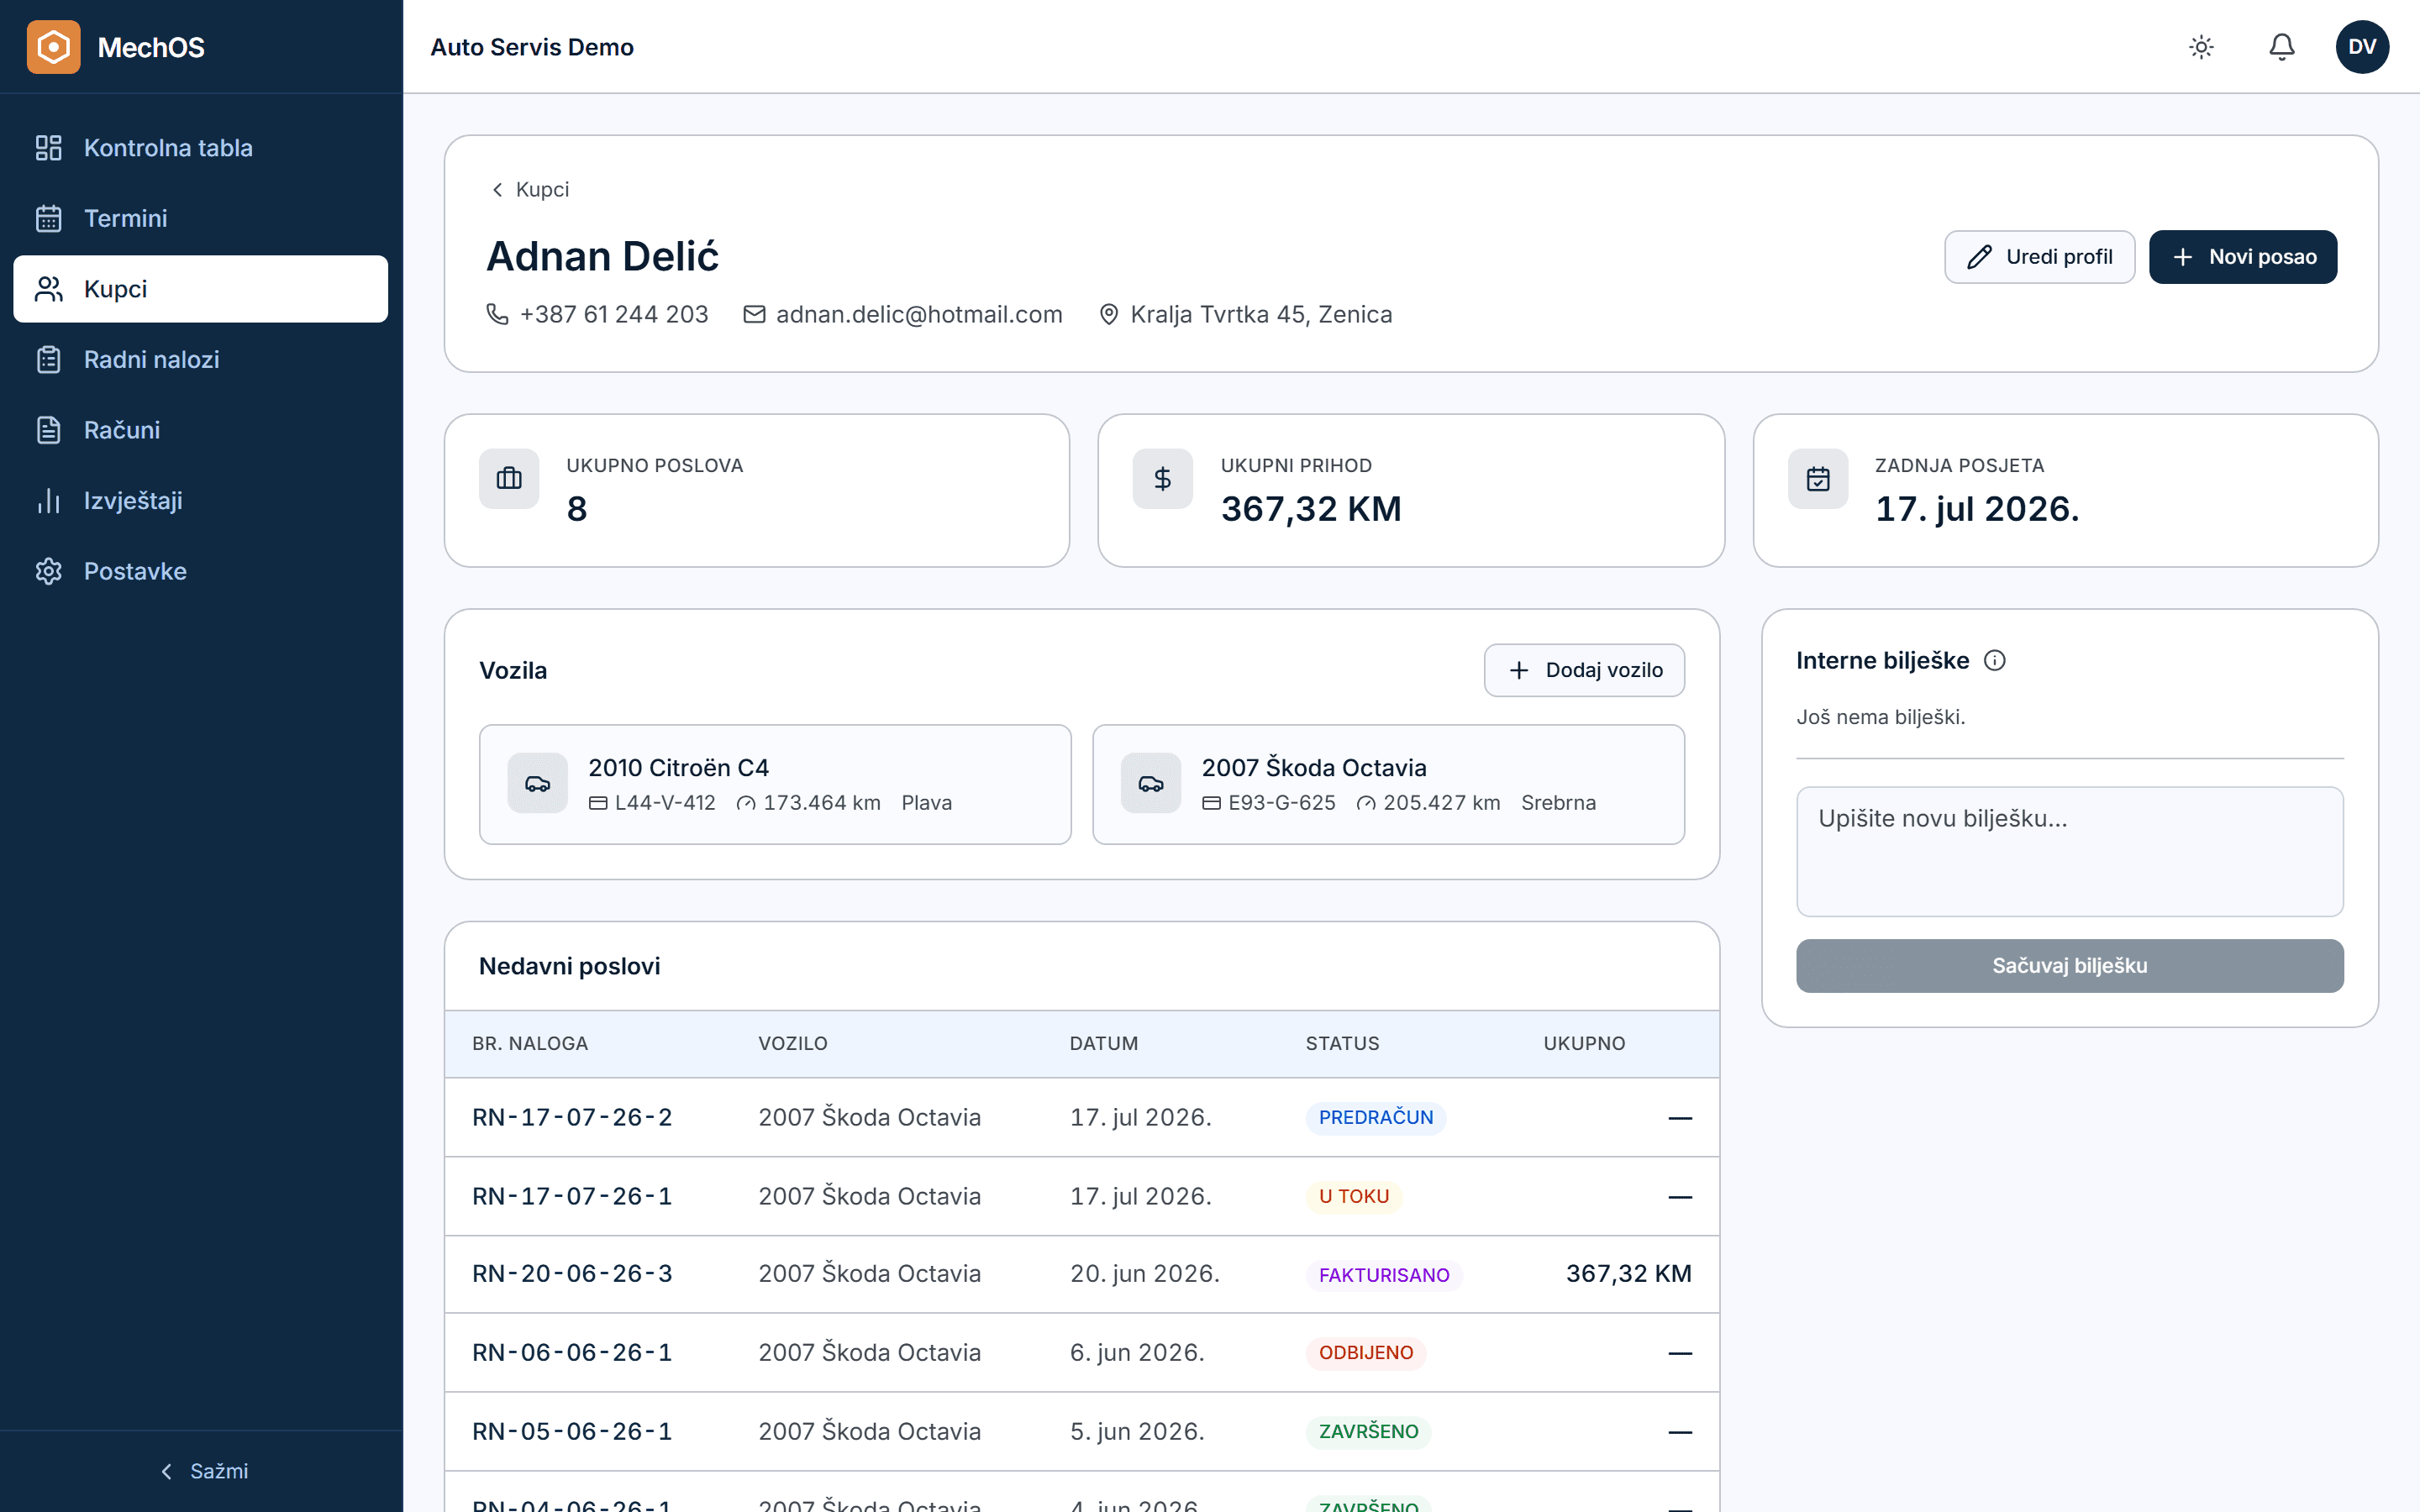Click the Računi document icon

[x=49, y=430]
